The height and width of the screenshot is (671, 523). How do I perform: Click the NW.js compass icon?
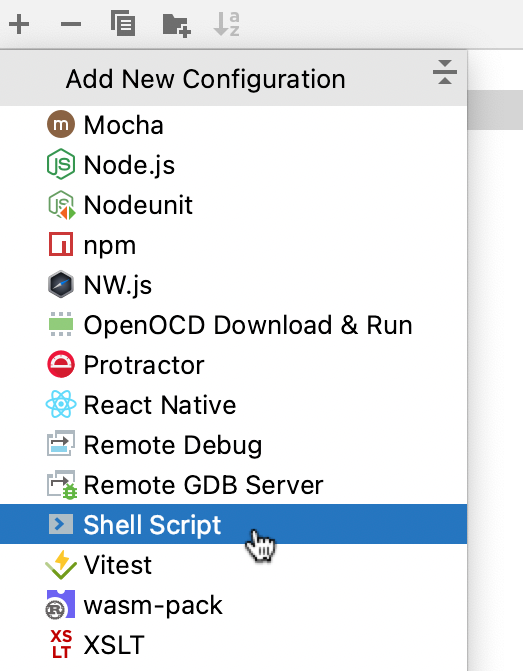61,284
